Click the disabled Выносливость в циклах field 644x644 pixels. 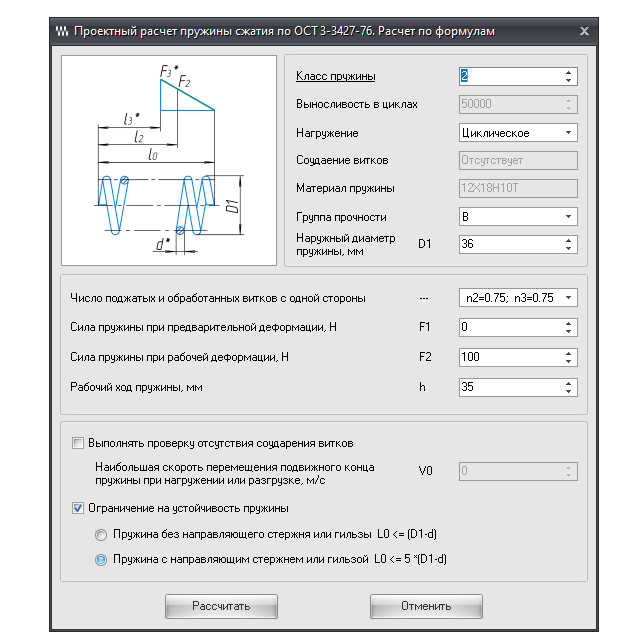[518, 104]
